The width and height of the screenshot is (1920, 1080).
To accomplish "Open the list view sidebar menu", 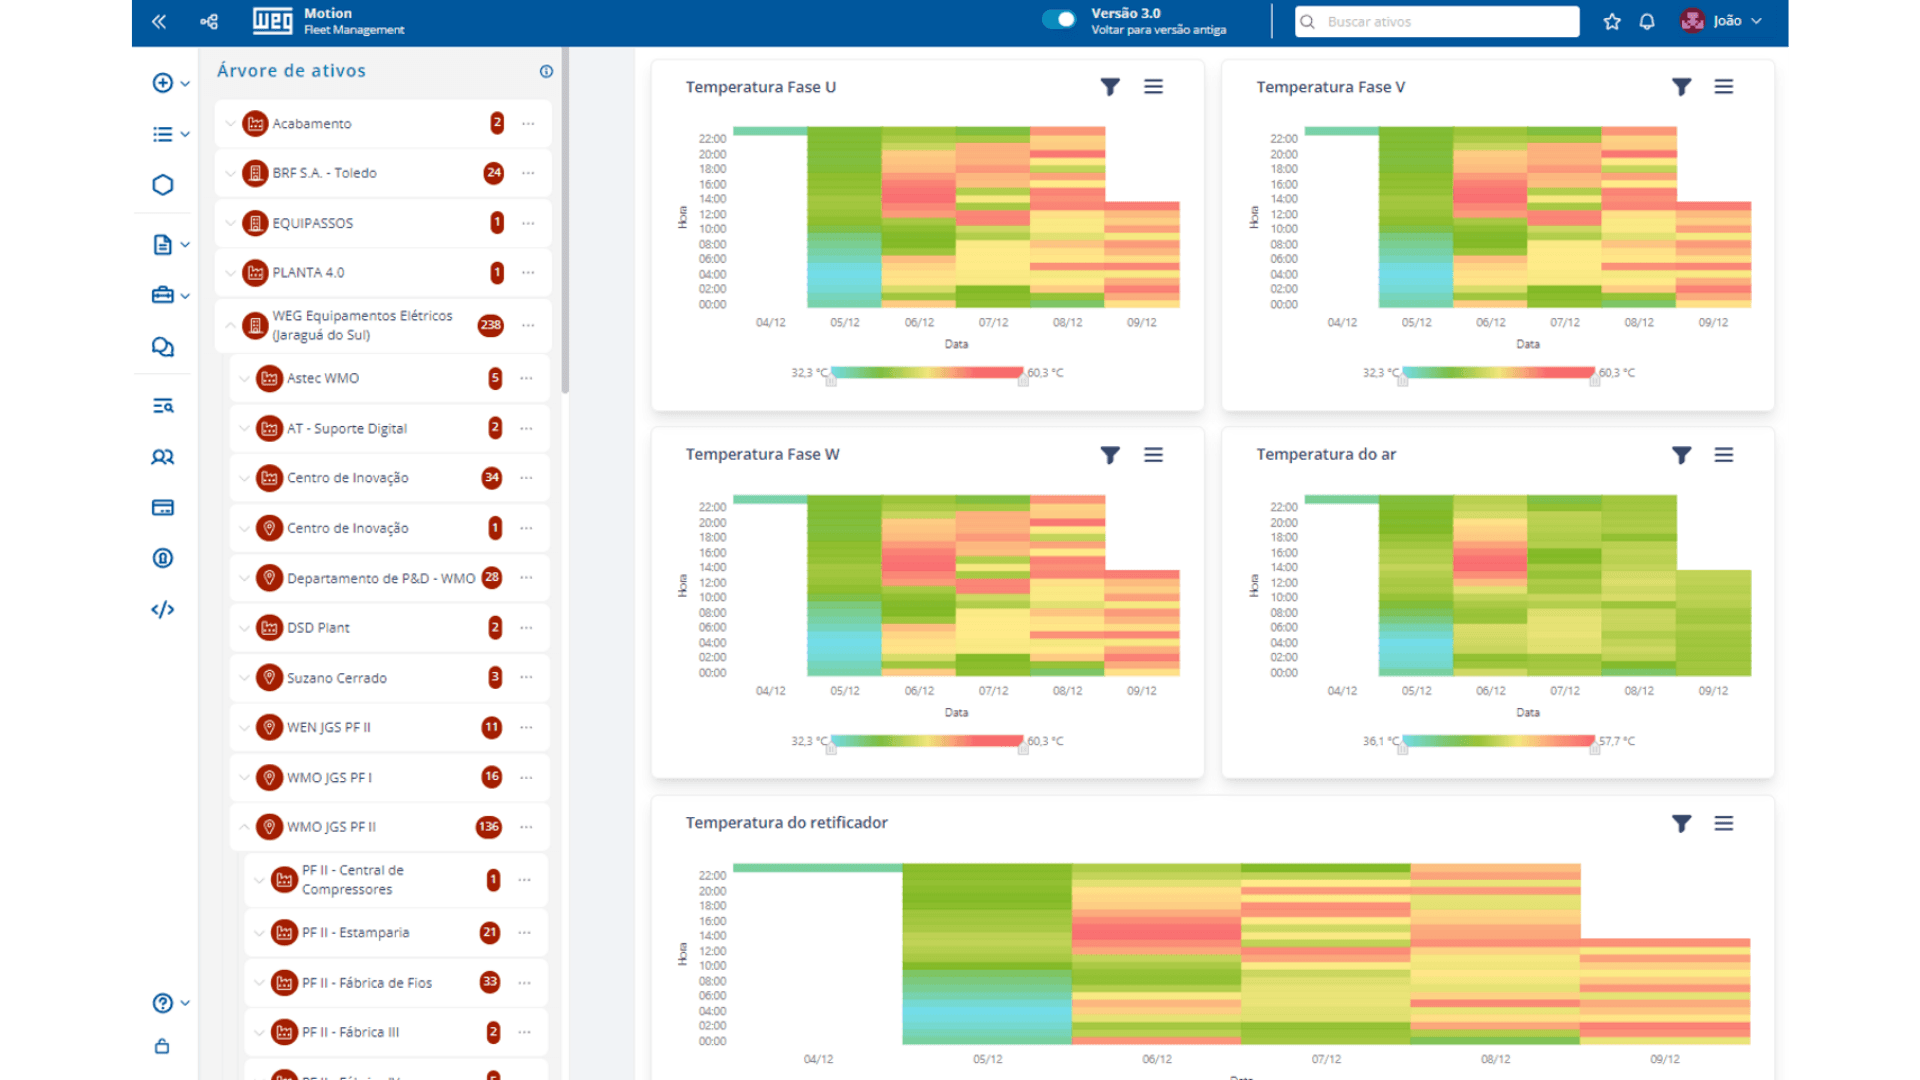I will (x=170, y=134).
